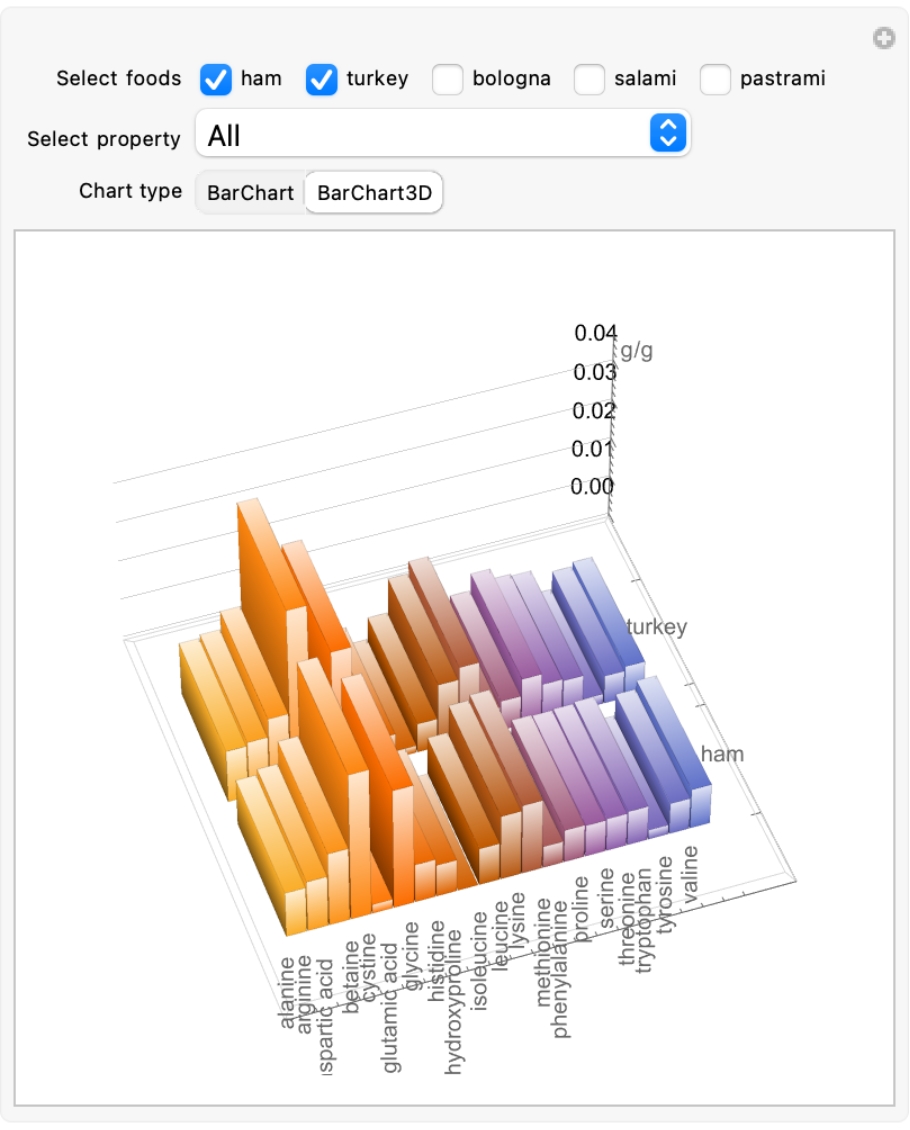Viewport: 910px width, 1130px height.
Task: Select the BarChart3D chart type
Action: (x=374, y=192)
